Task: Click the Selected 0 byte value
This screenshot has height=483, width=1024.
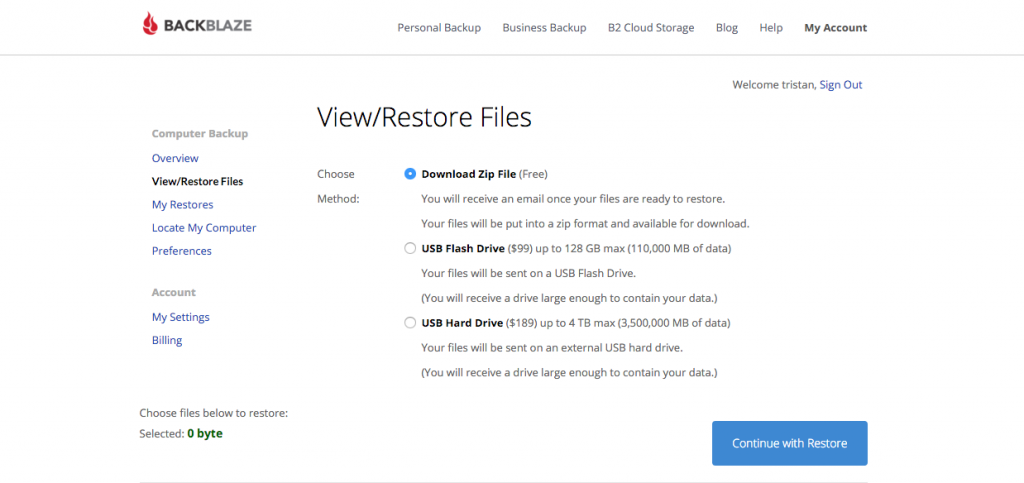Action: click(x=204, y=433)
